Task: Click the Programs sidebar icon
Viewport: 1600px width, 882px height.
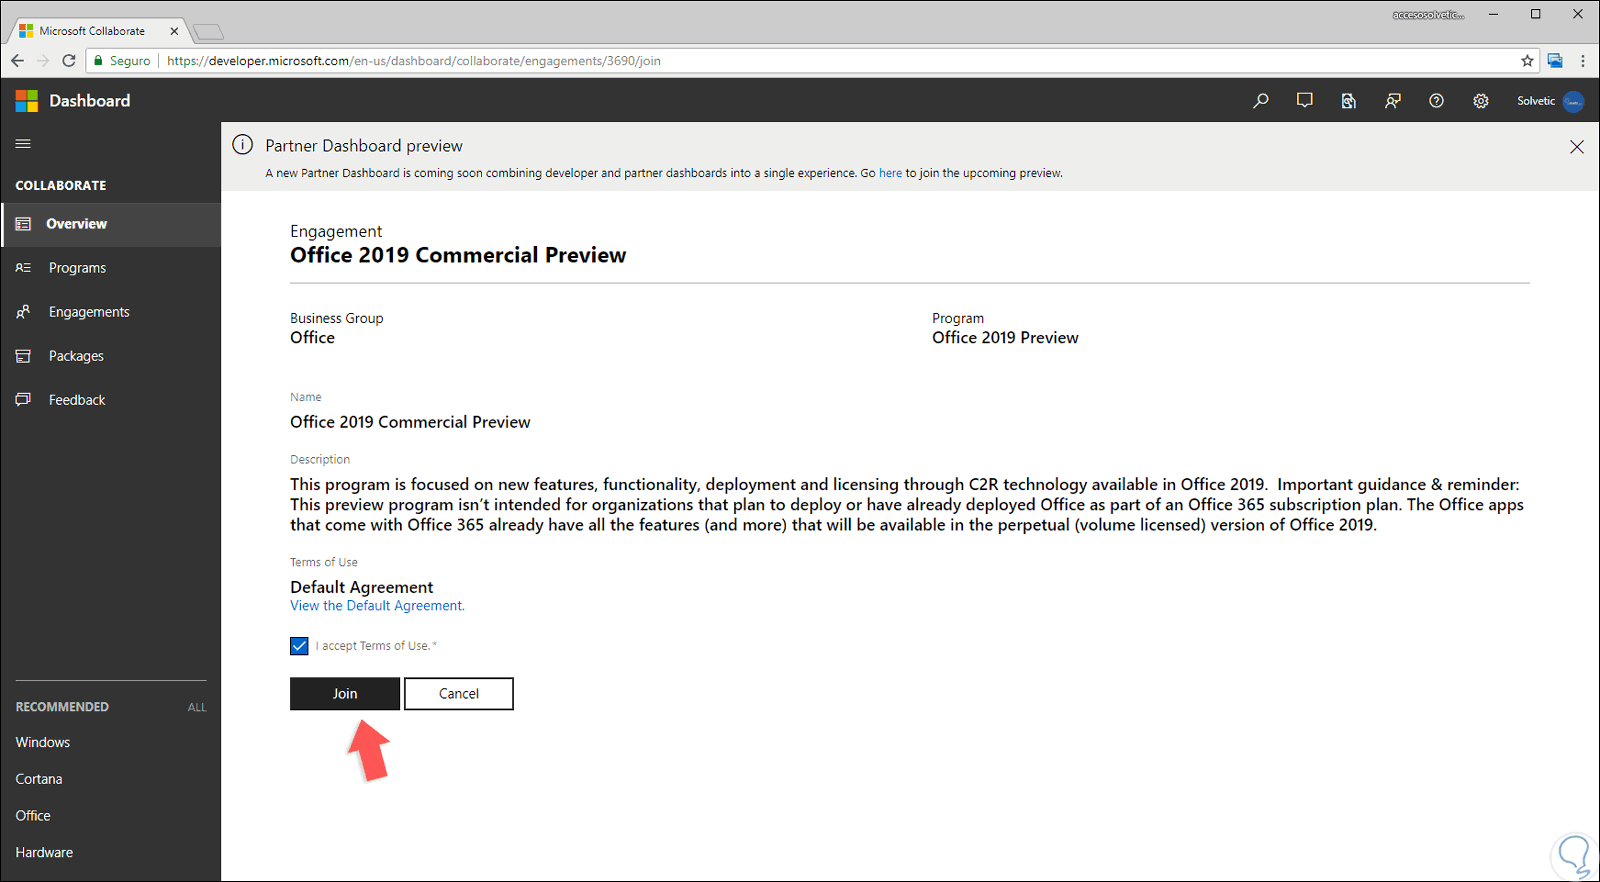Action: click(23, 268)
